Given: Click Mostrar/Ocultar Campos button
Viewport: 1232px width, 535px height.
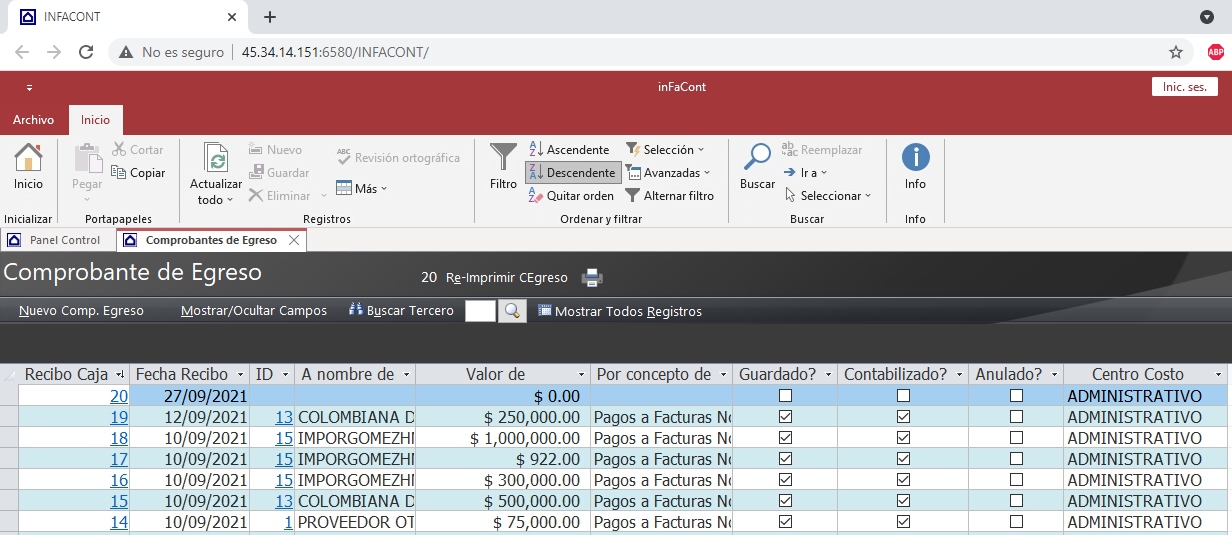Looking at the screenshot, I should (x=254, y=311).
